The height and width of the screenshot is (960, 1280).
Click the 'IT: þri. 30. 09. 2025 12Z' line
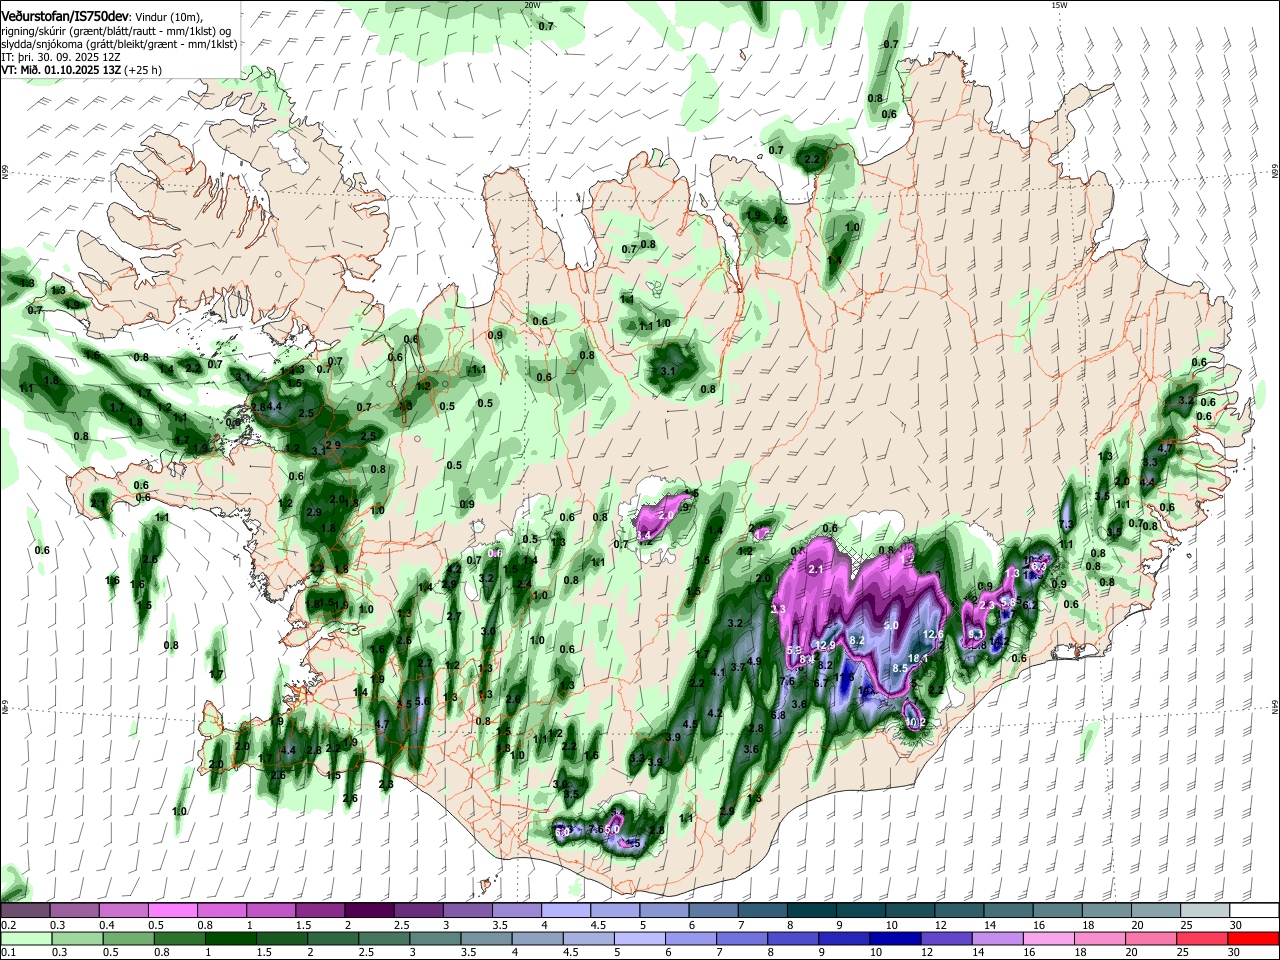59,58
